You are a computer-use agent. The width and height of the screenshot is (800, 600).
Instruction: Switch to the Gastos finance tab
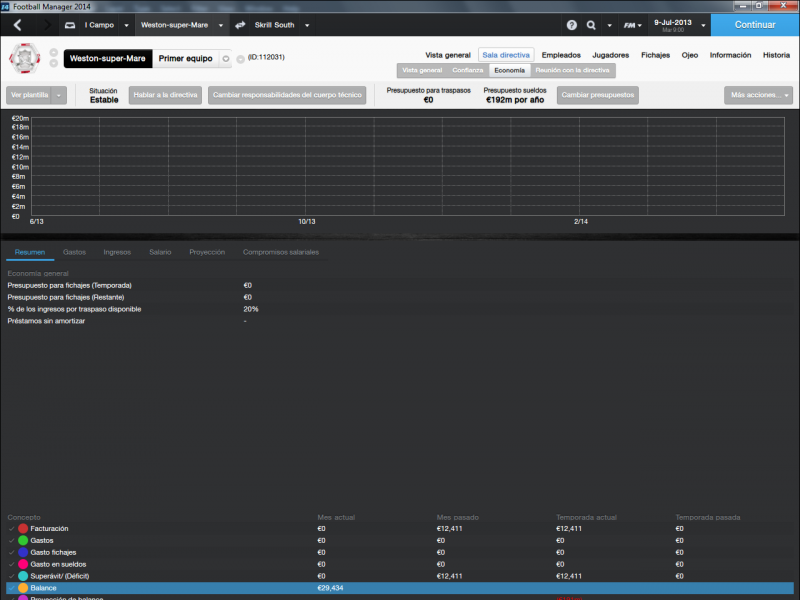[x=74, y=253]
